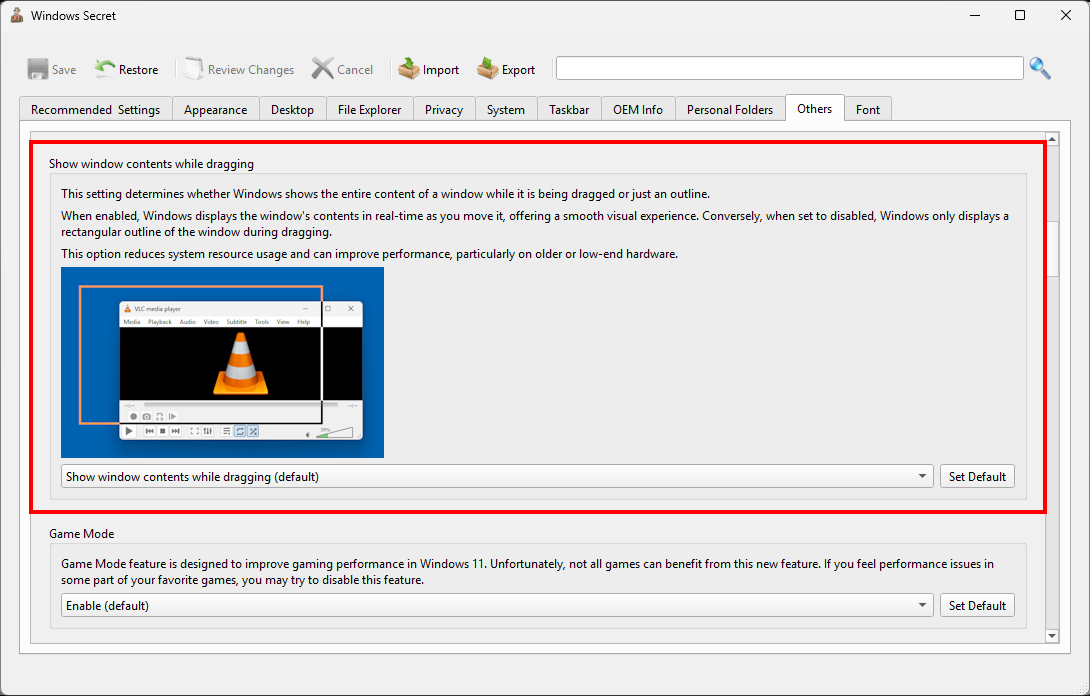Click the vertical scrollbar thumb
The image size is (1090, 696).
1052,248
